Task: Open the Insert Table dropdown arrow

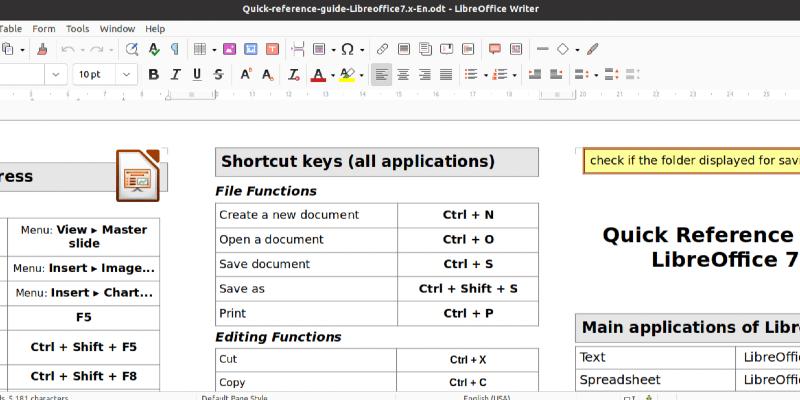Action: click(x=212, y=49)
